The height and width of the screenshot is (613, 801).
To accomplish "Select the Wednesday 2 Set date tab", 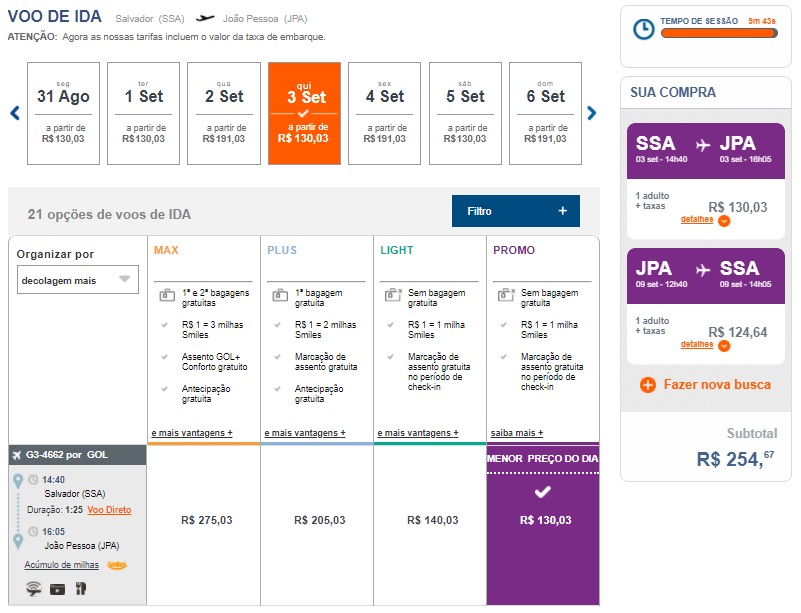I will click(x=224, y=113).
